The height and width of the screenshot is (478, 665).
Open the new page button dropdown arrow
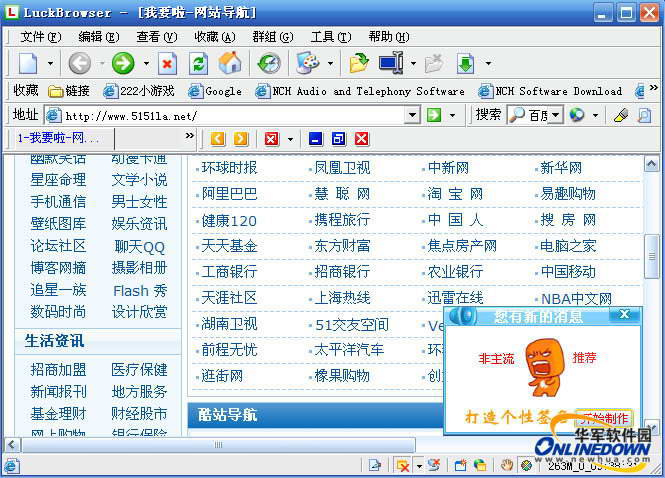50,64
